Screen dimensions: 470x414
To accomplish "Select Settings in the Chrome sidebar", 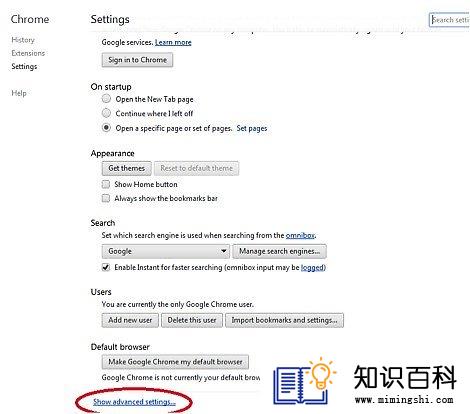I will [24, 66].
